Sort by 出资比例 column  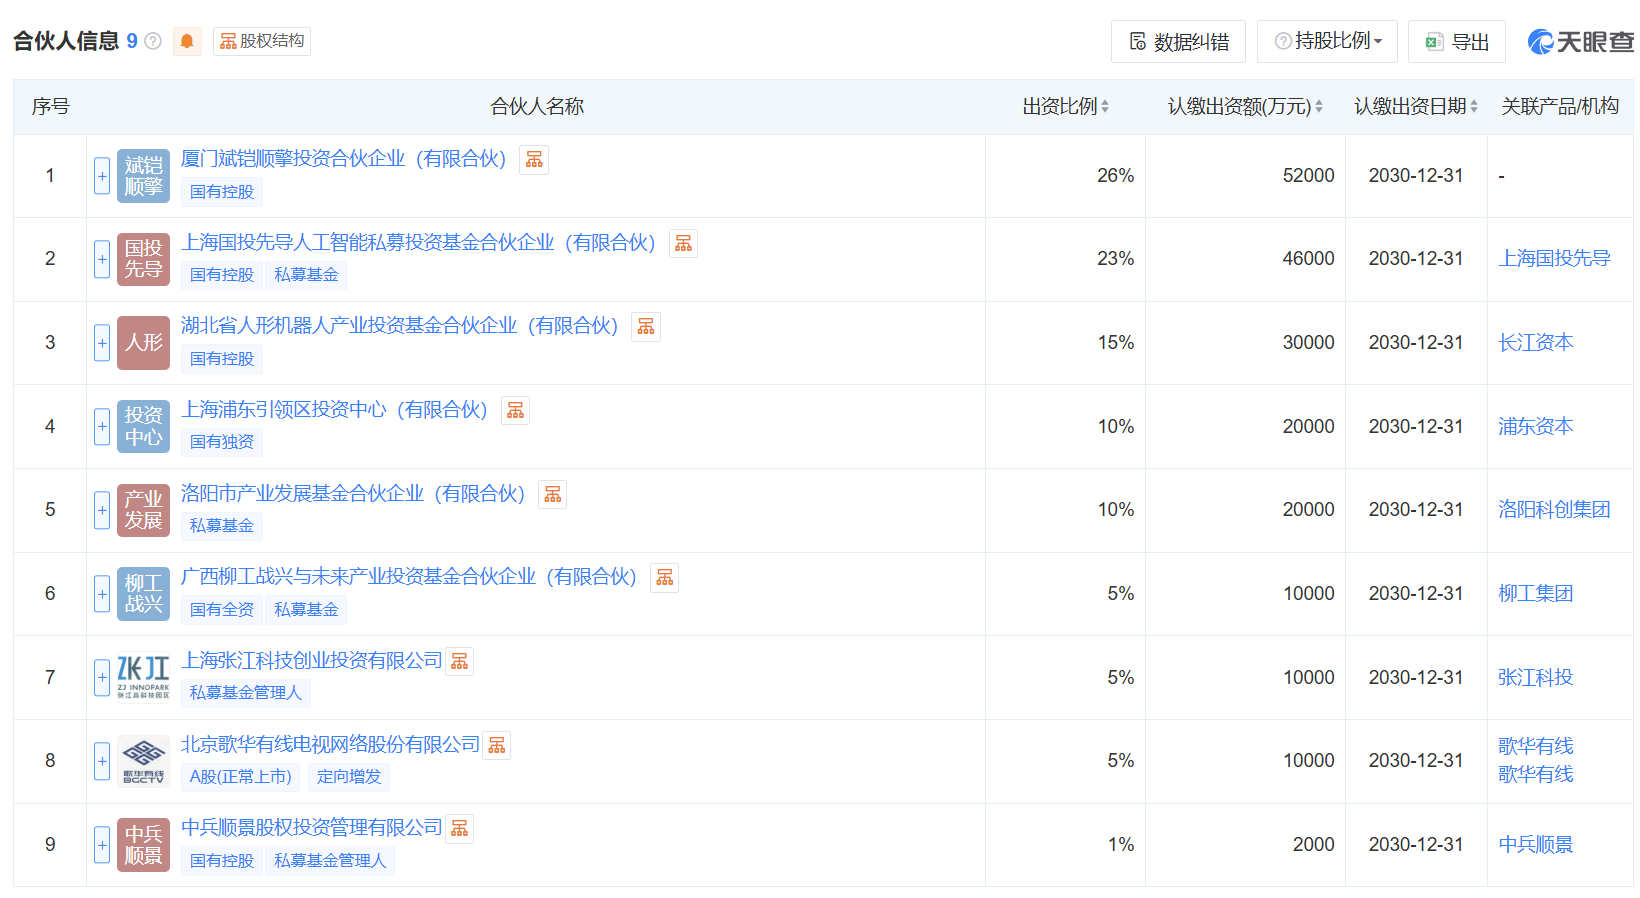[1065, 106]
